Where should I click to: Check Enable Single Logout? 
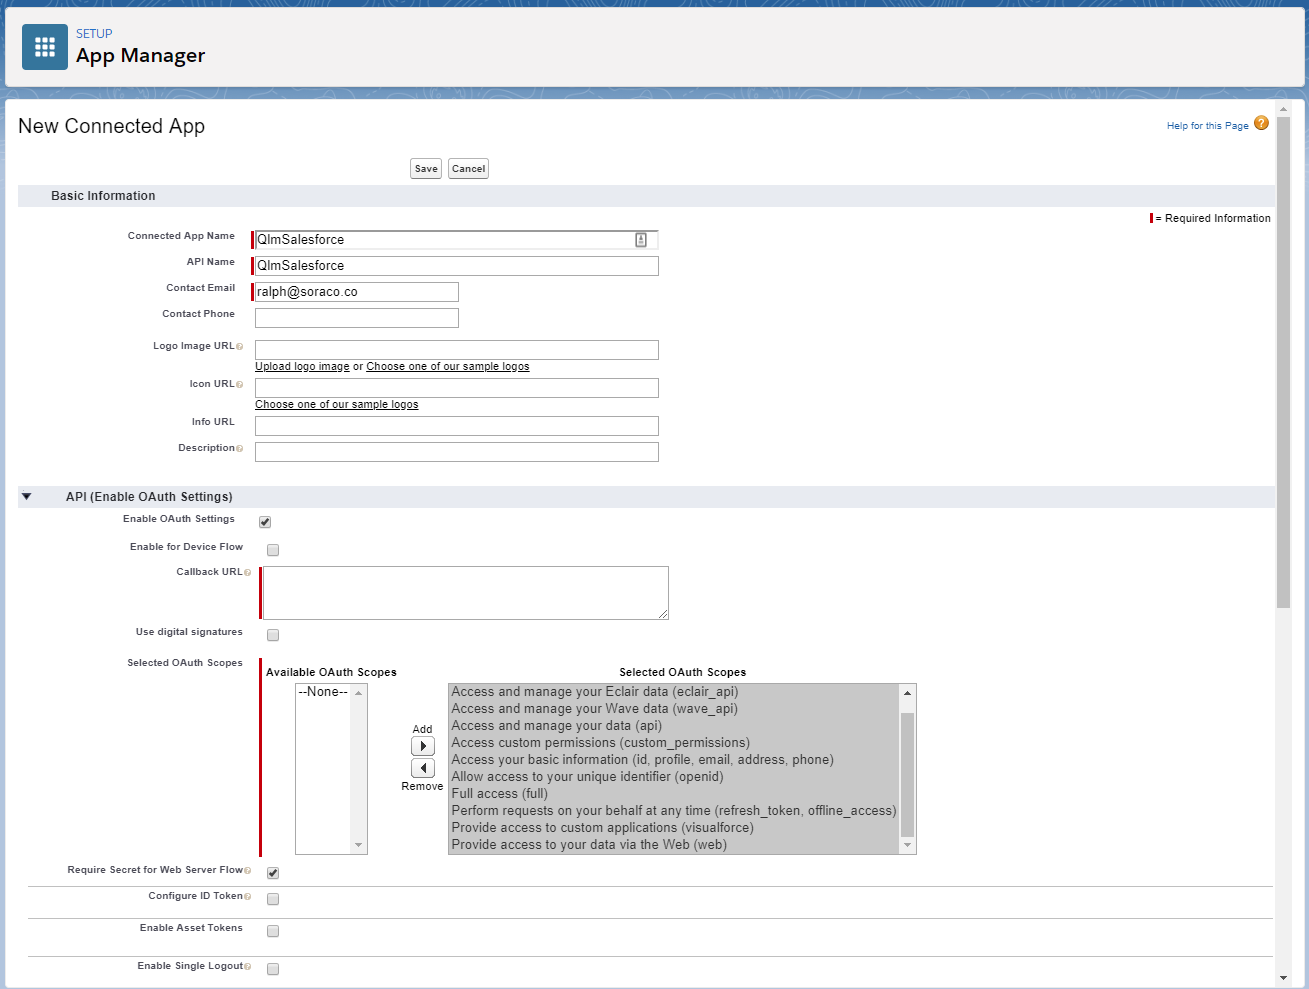[x=273, y=969]
